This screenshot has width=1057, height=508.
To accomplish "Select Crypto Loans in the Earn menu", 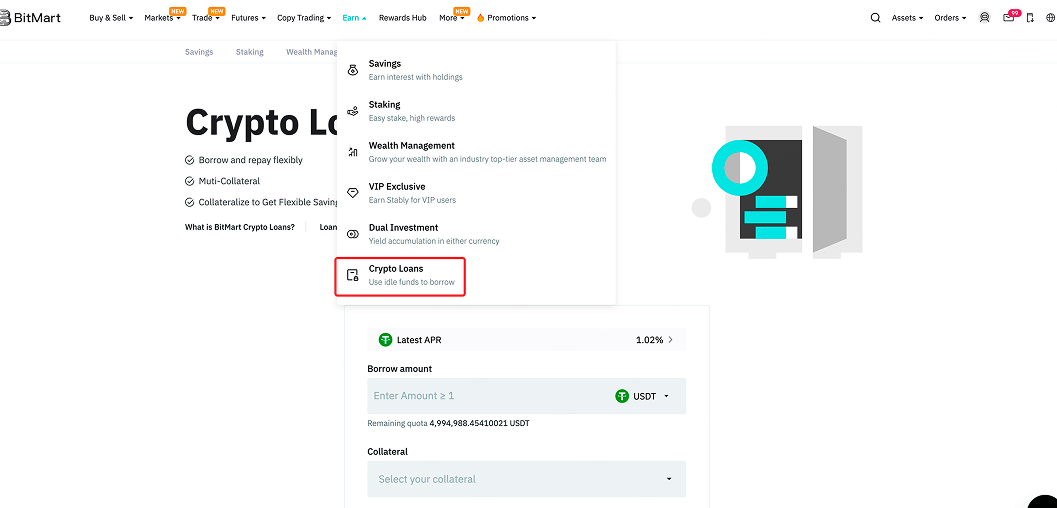I will click(400, 275).
